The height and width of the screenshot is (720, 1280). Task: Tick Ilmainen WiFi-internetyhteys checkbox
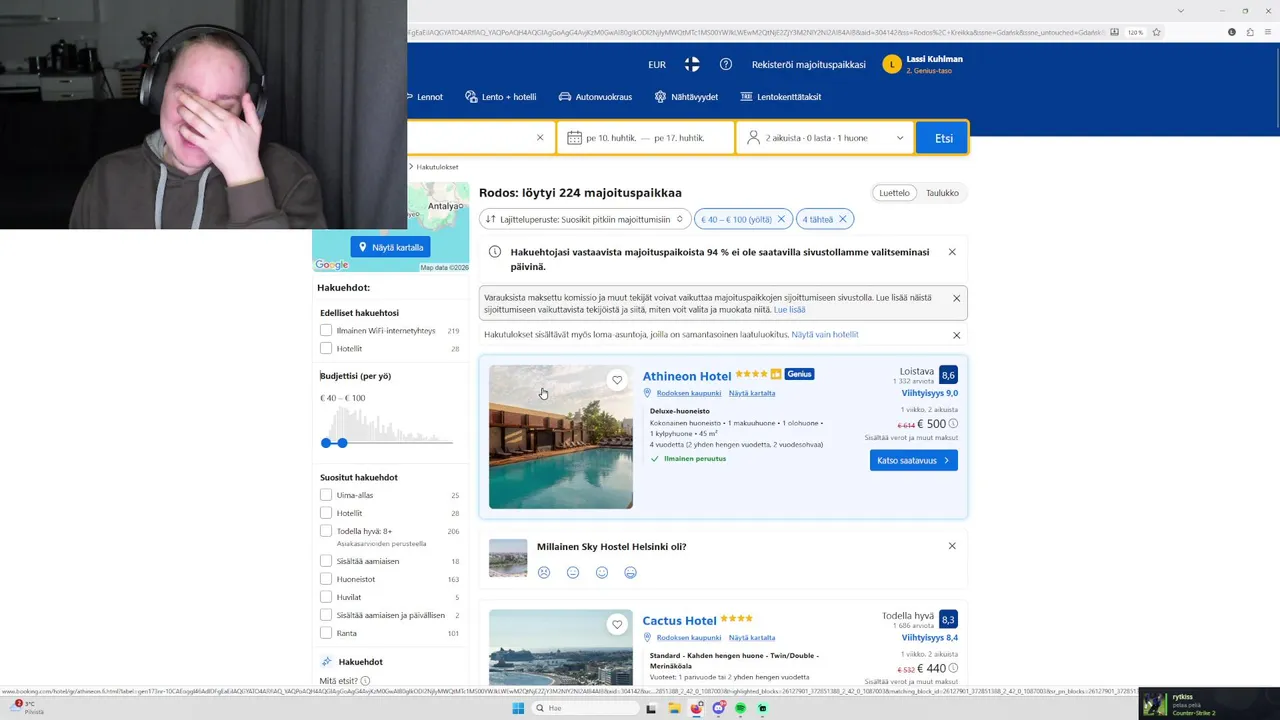[326, 330]
